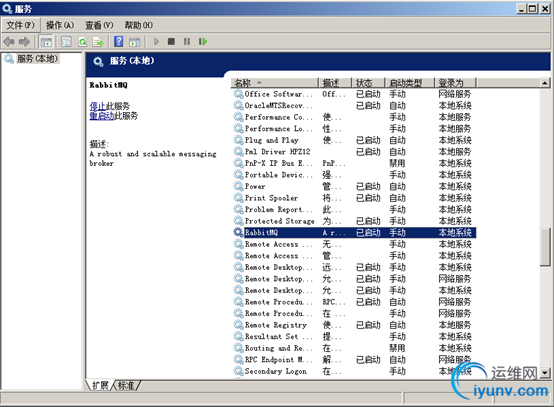Select the RPC Endpoint M... service name
This screenshot has height=407, width=554.
coord(279,360)
